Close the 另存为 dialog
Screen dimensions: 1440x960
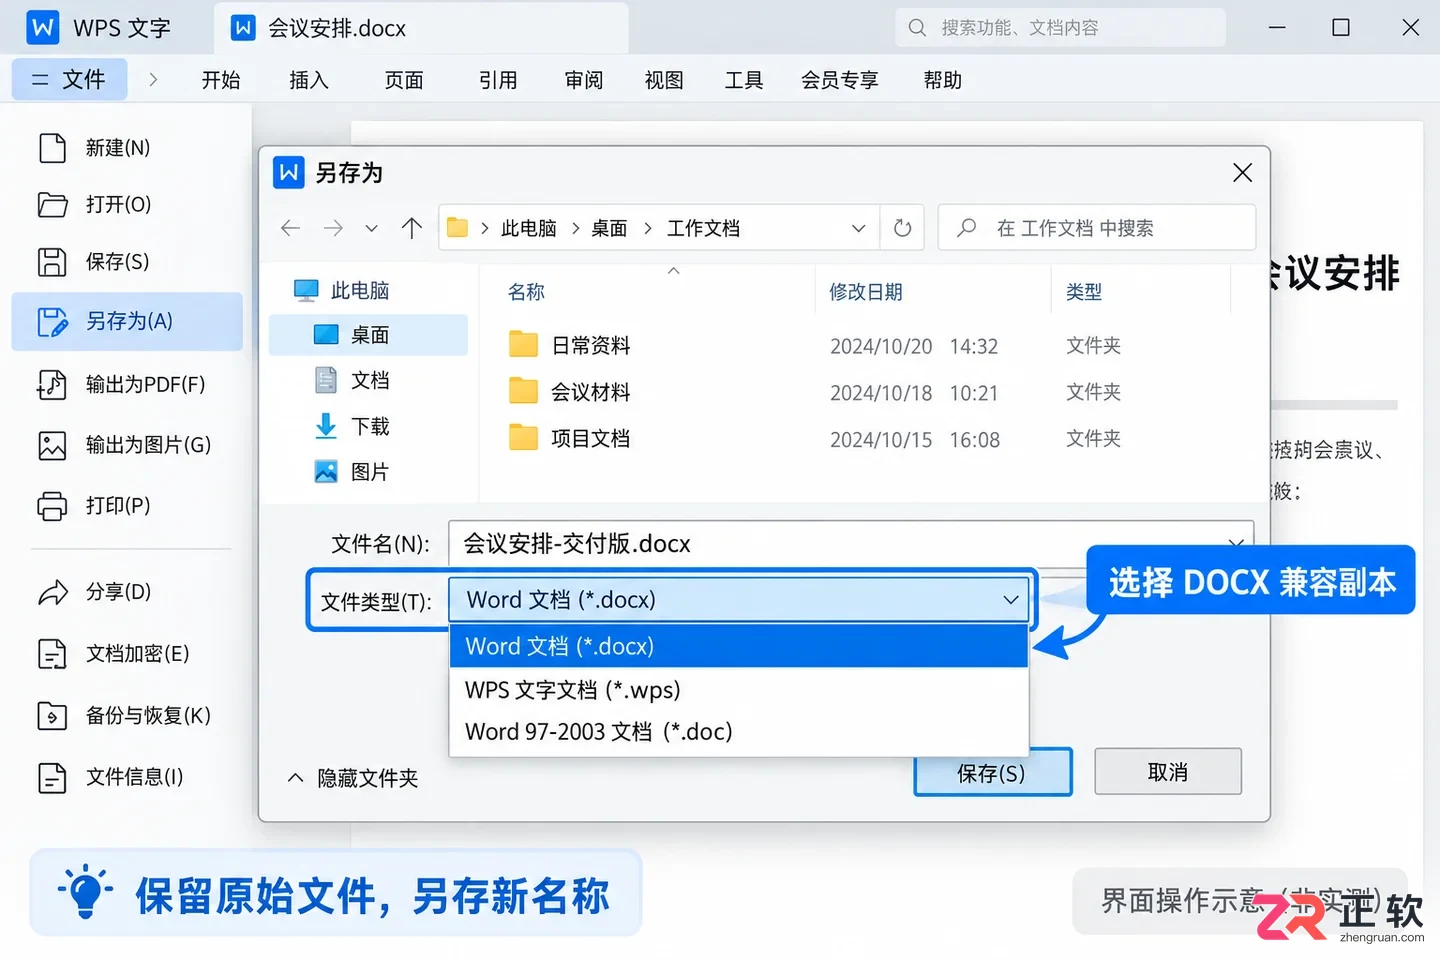(1242, 173)
